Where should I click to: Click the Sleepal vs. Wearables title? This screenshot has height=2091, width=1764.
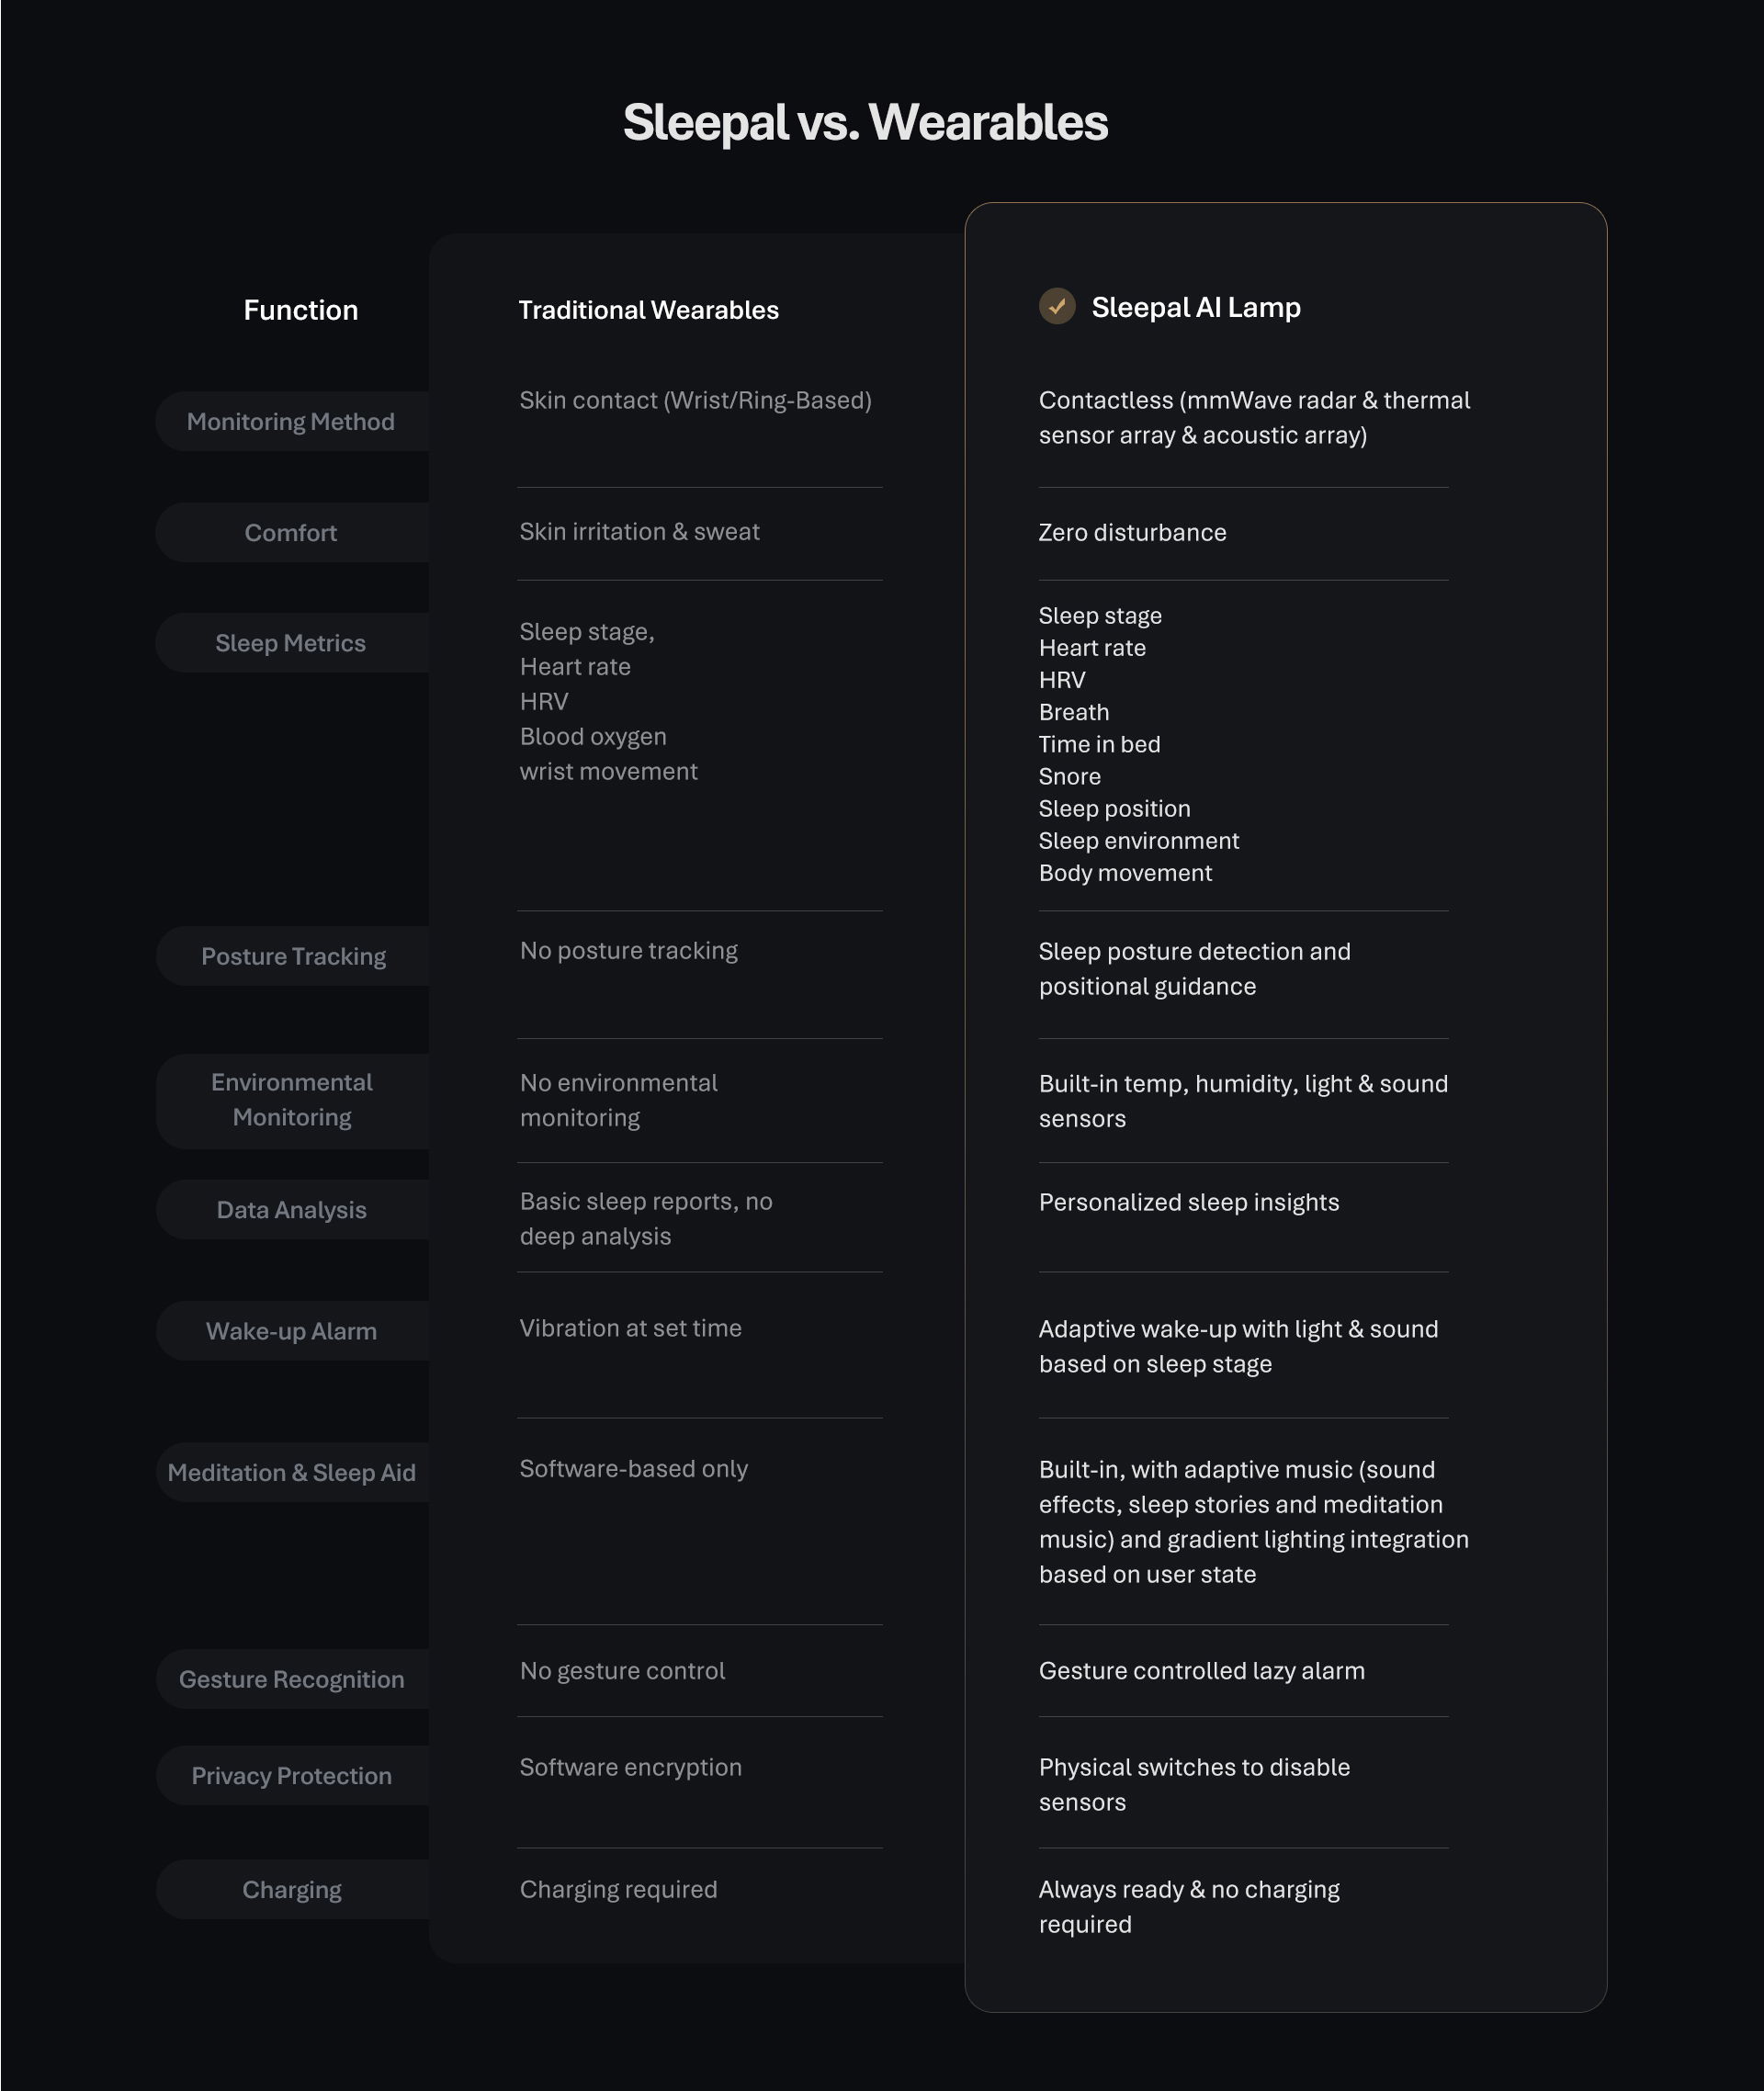pyautogui.click(x=865, y=123)
